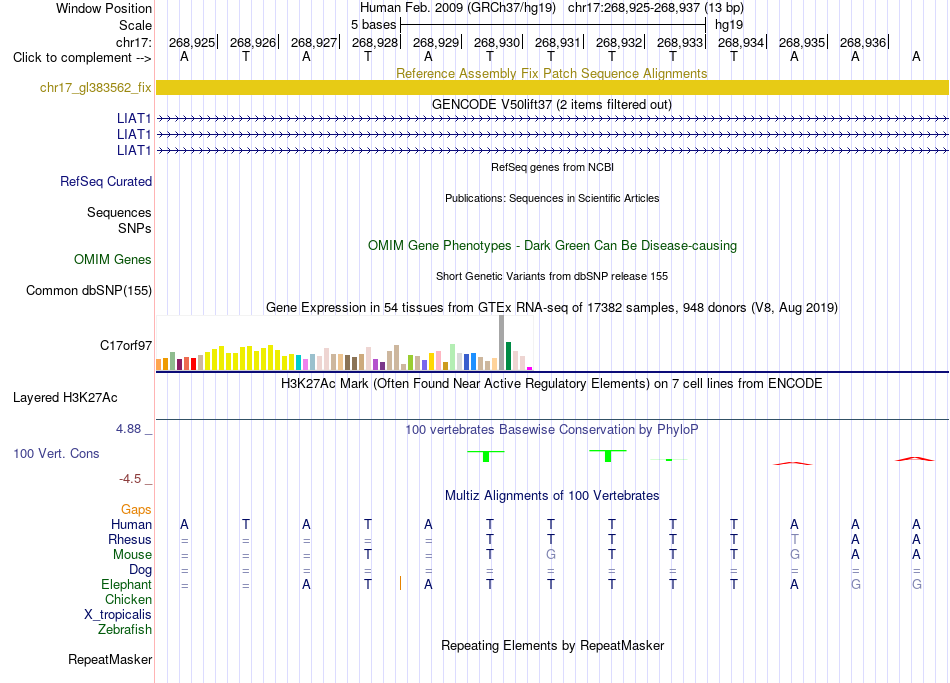The height and width of the screenshot is (683, 950).
Task: Click the SNPs track label
Action: point(135,228)
